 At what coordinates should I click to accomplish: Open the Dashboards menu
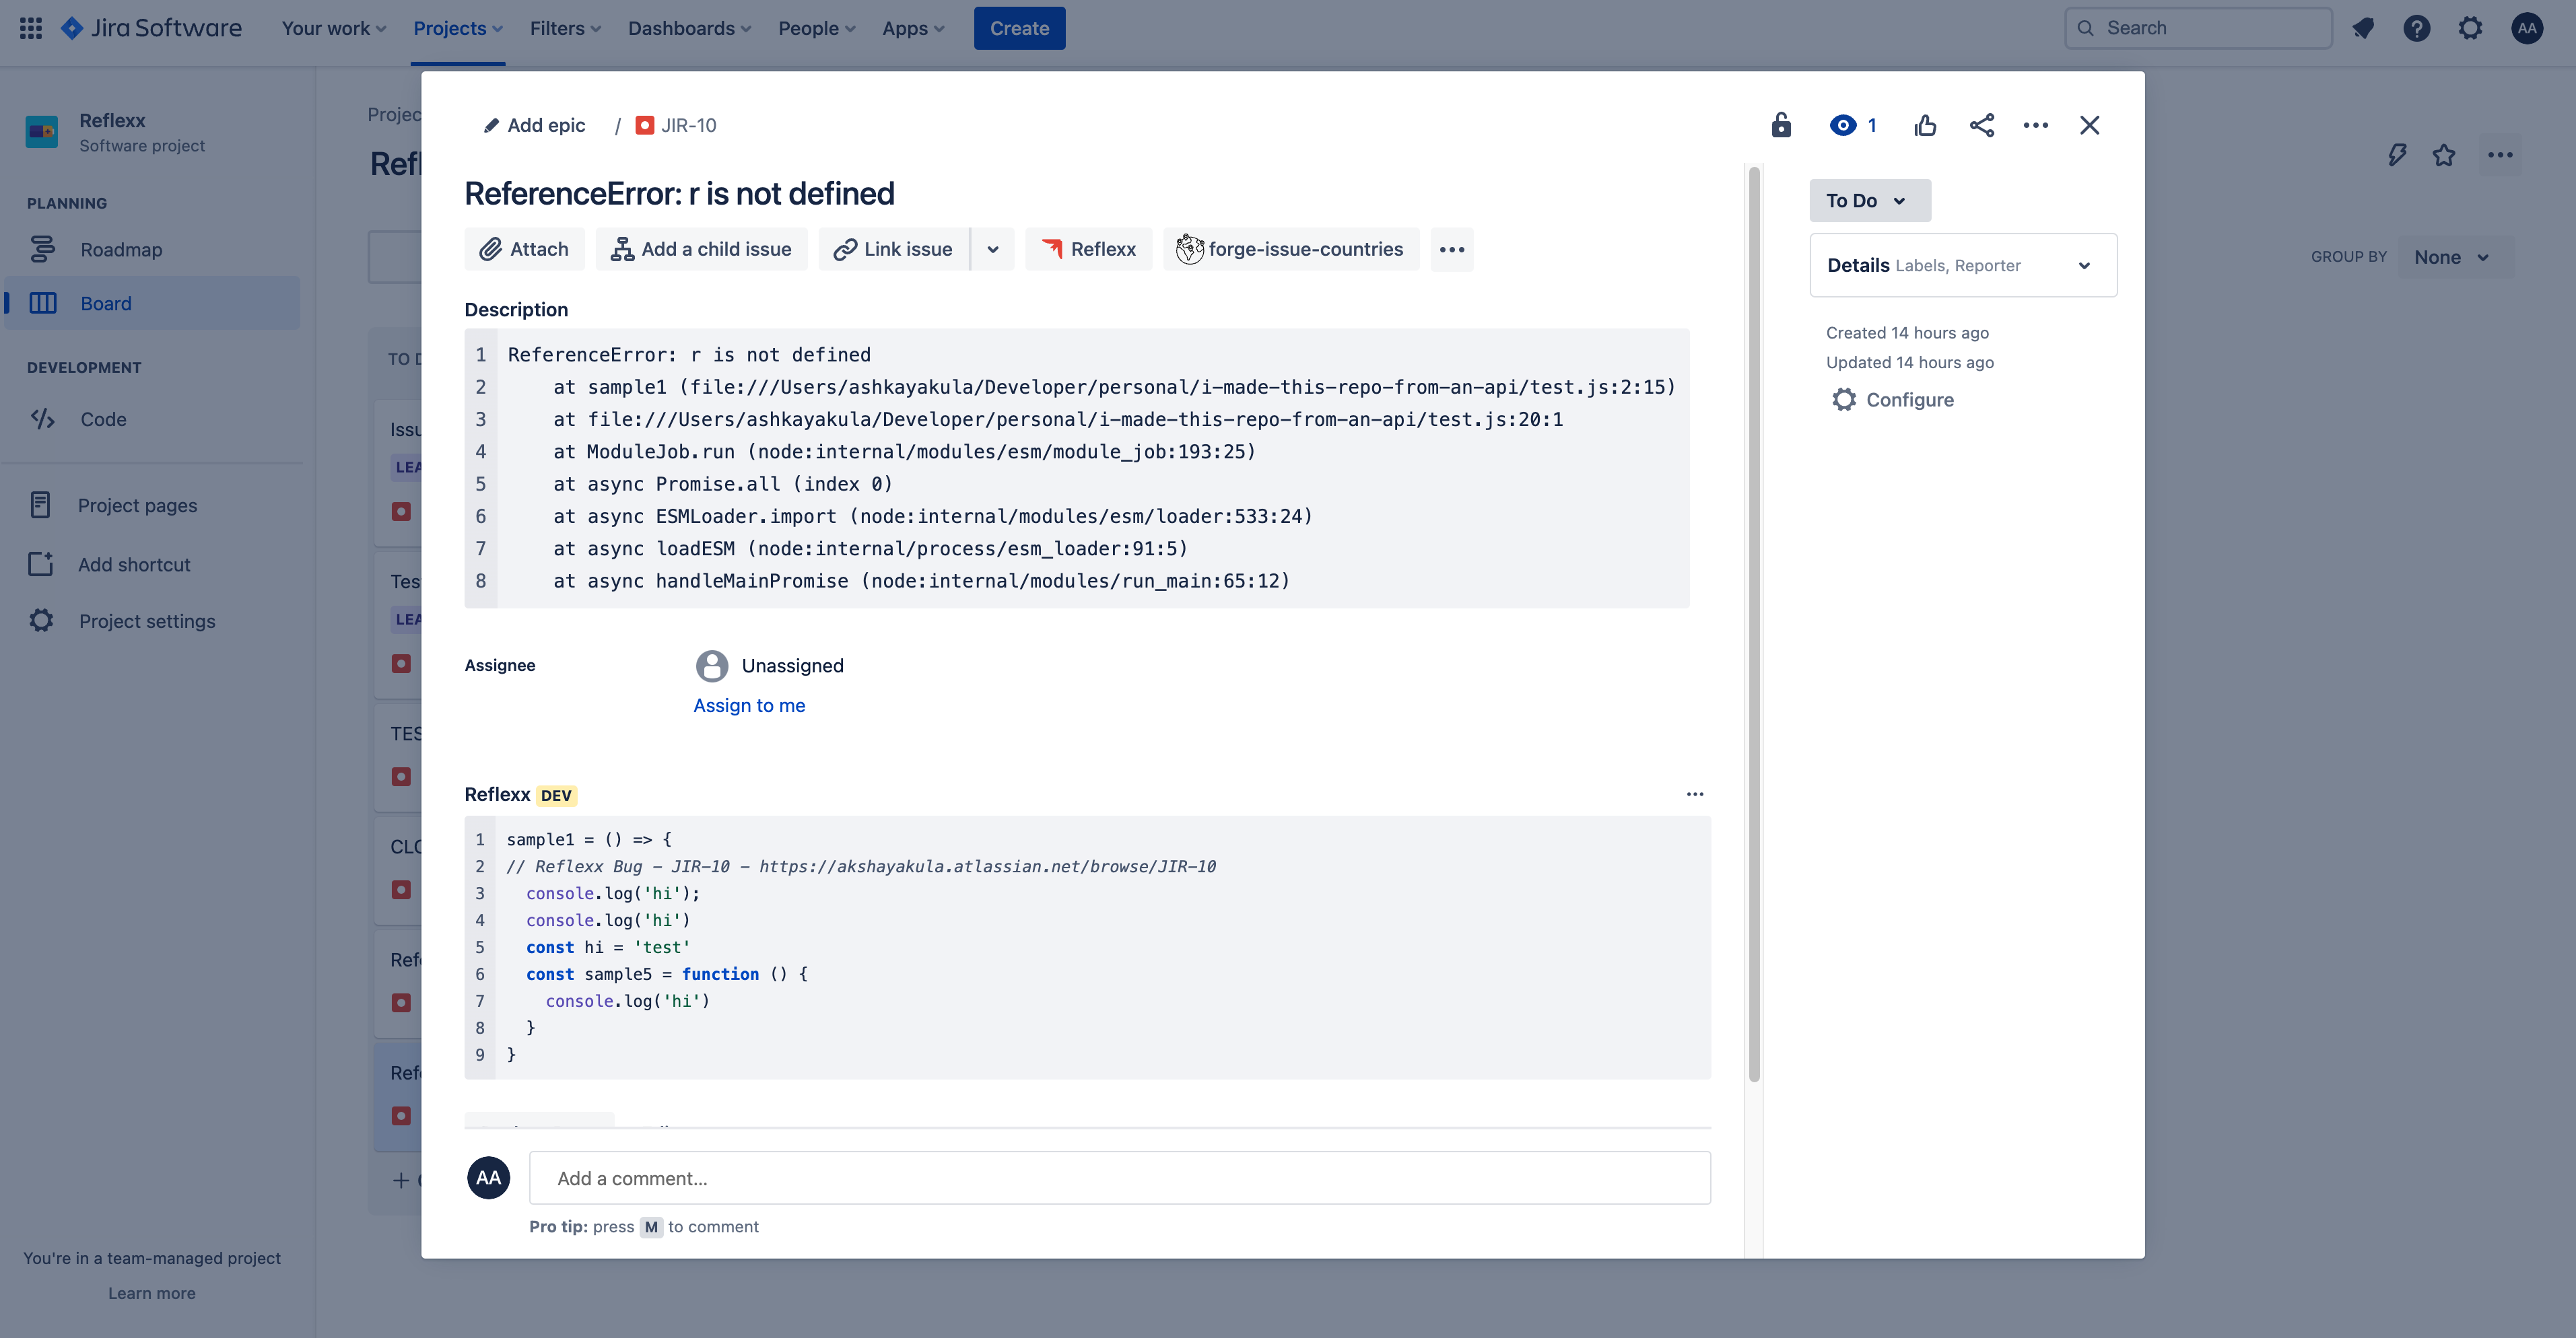coord(689,28)
